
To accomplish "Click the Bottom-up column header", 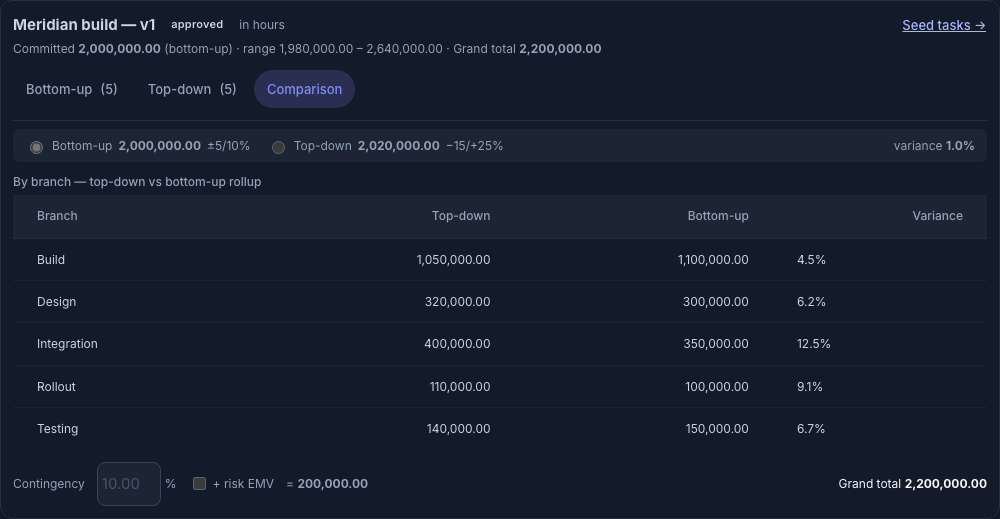I will point(718,216).
